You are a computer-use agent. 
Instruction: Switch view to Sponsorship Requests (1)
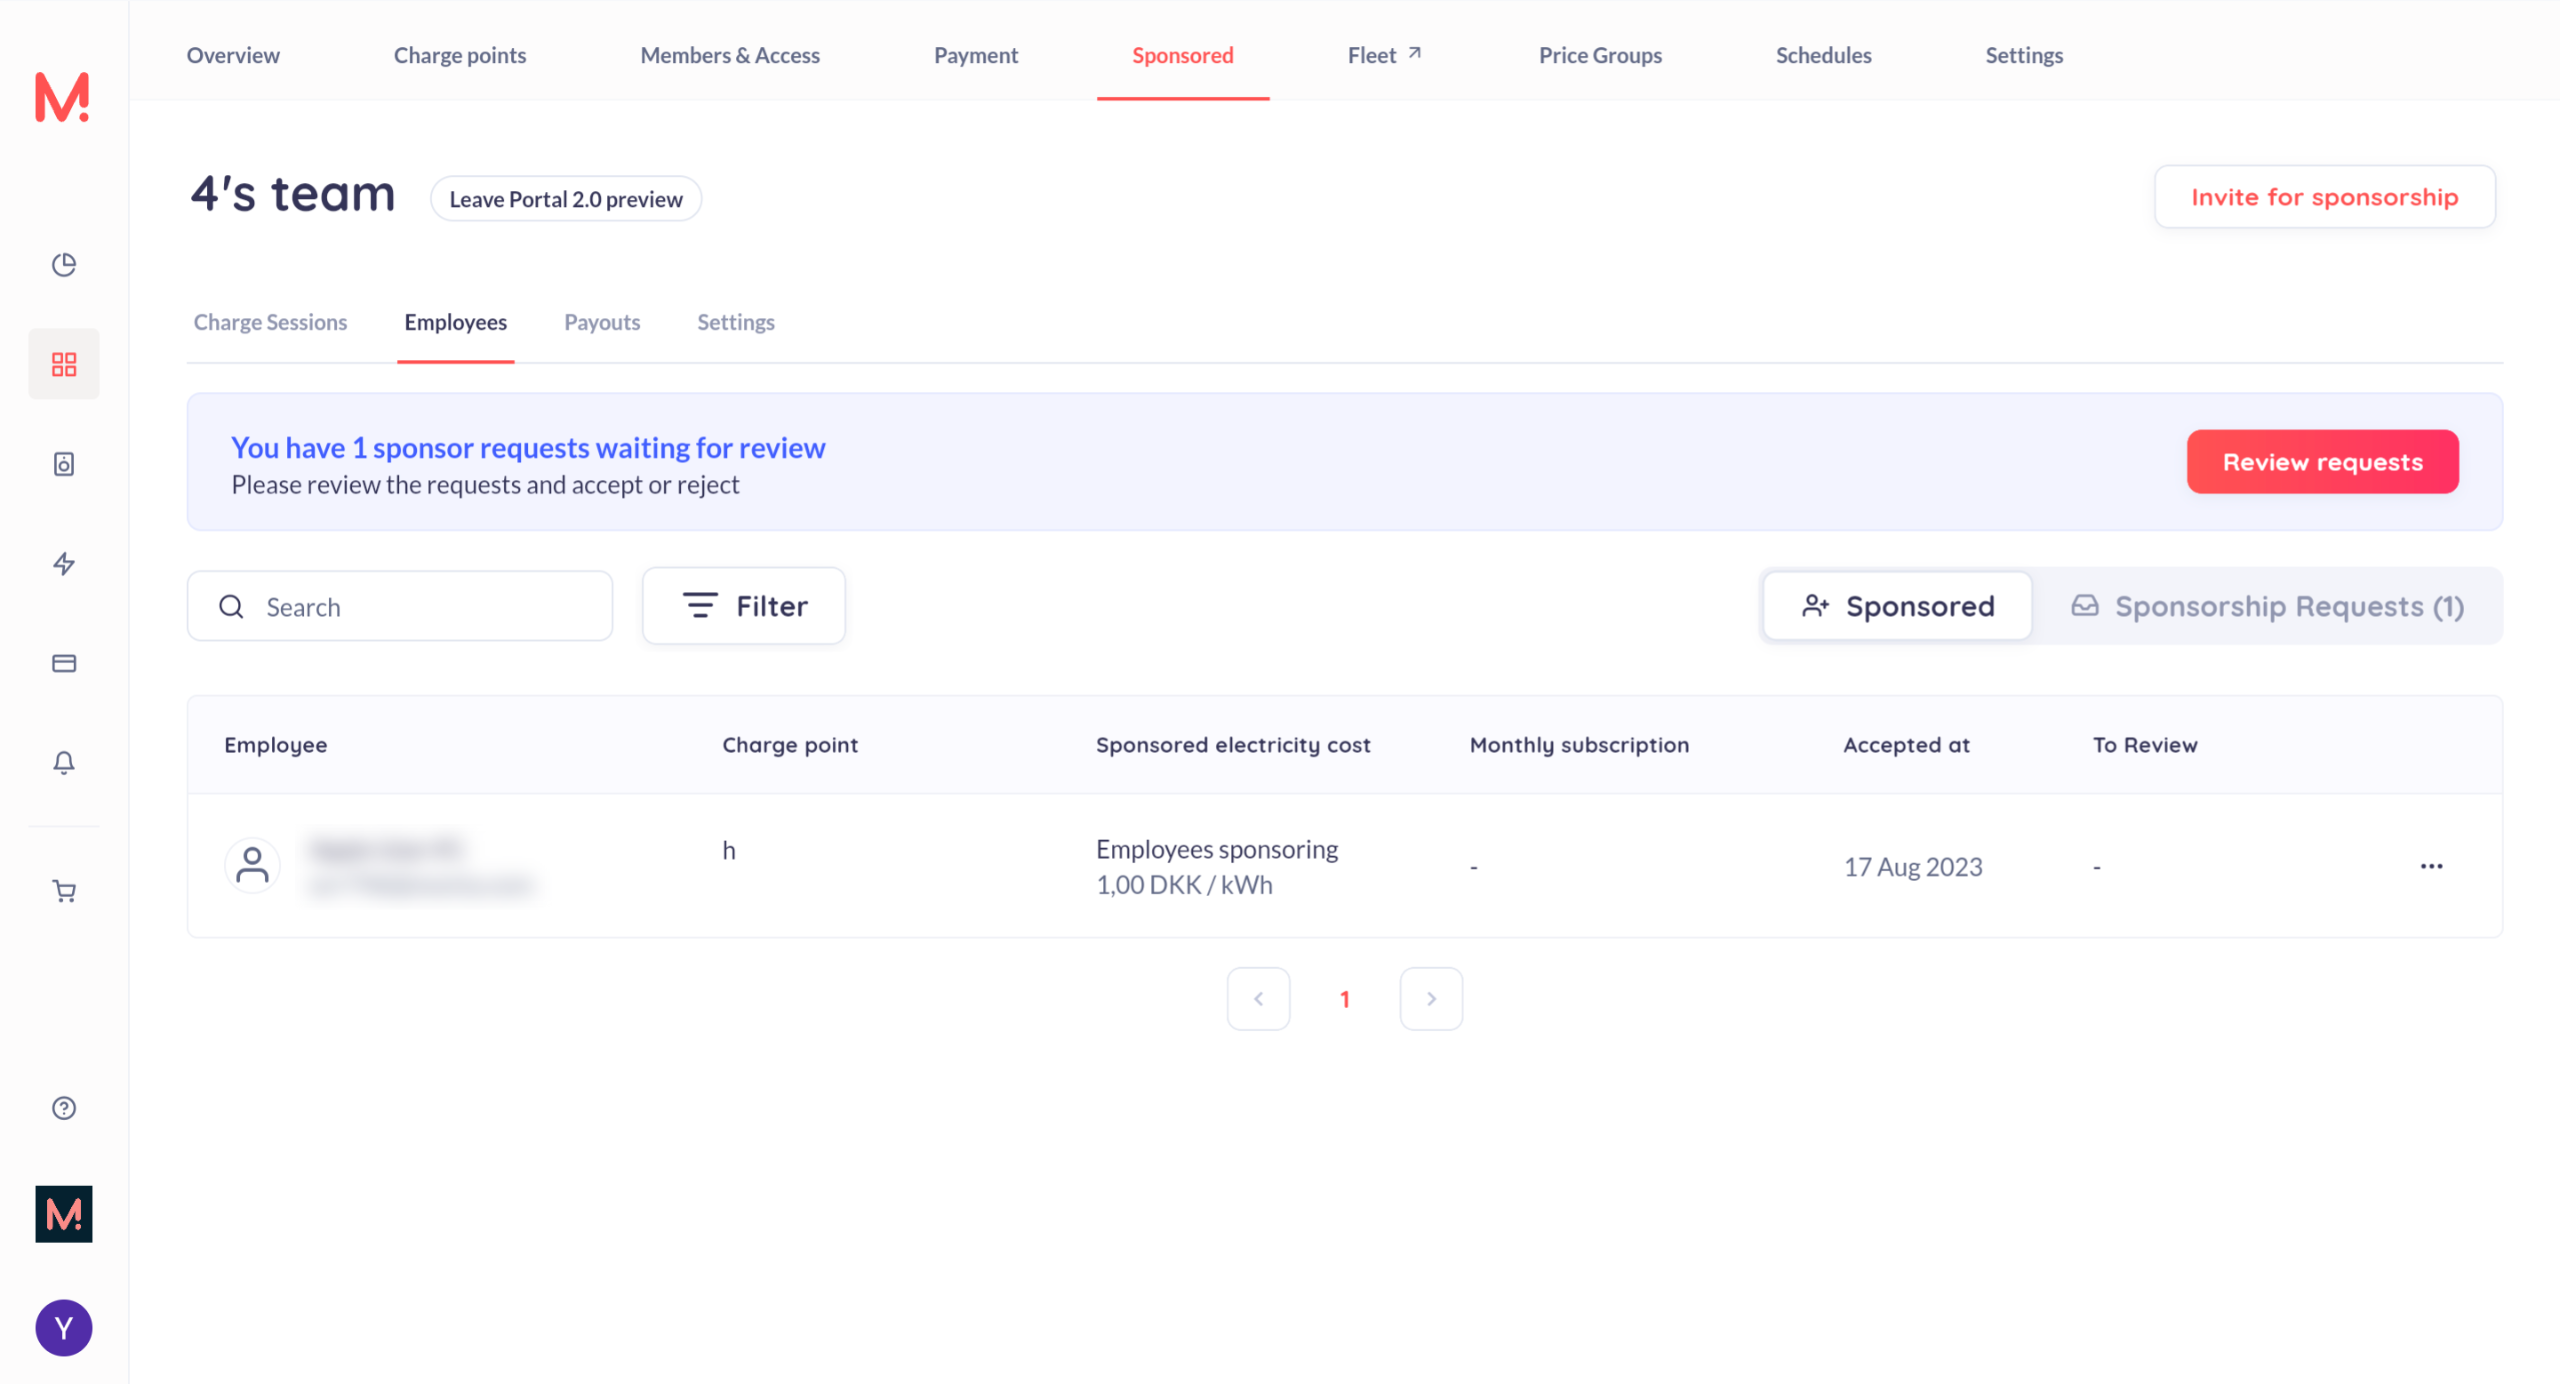(2267, 606)
